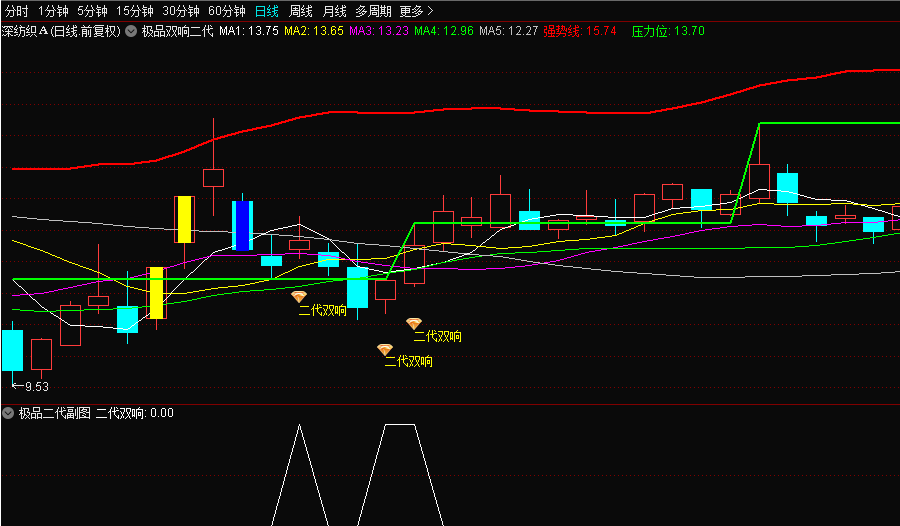Click the 极品双响二代 indicator name
Image resolution: width=900 pixels, height=526 pixels.
click(x=177, y=31)
